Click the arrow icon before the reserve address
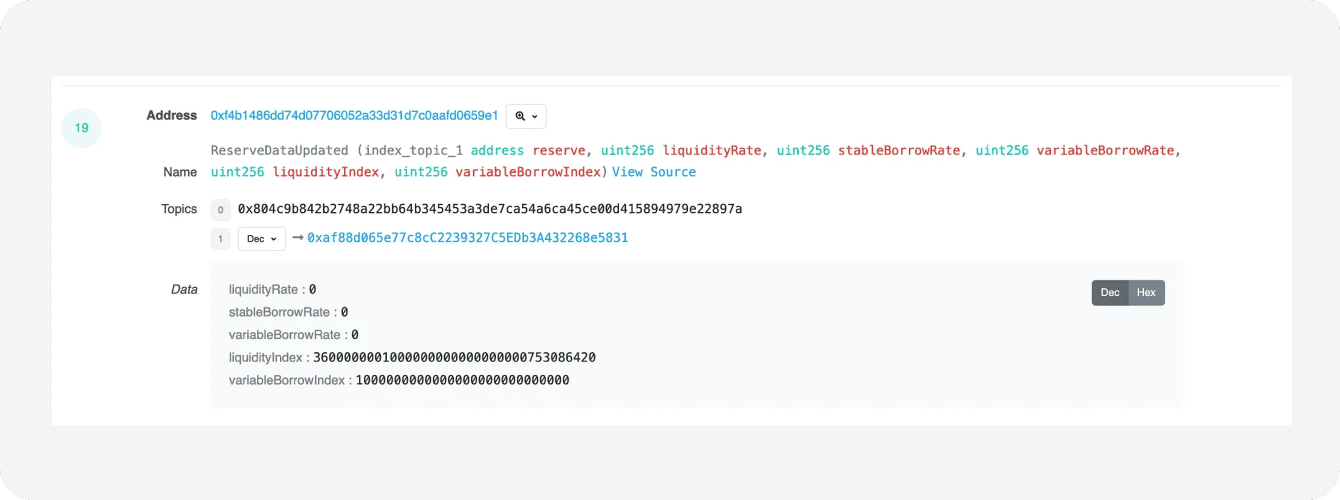1340x500 pixels. click(x=297, y=238)
